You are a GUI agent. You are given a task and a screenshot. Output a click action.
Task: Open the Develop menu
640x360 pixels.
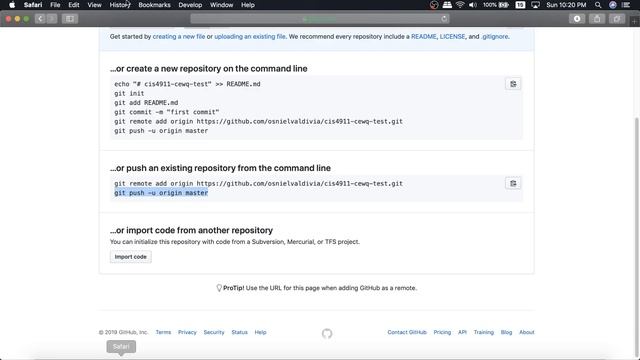(x=190, y=5)
